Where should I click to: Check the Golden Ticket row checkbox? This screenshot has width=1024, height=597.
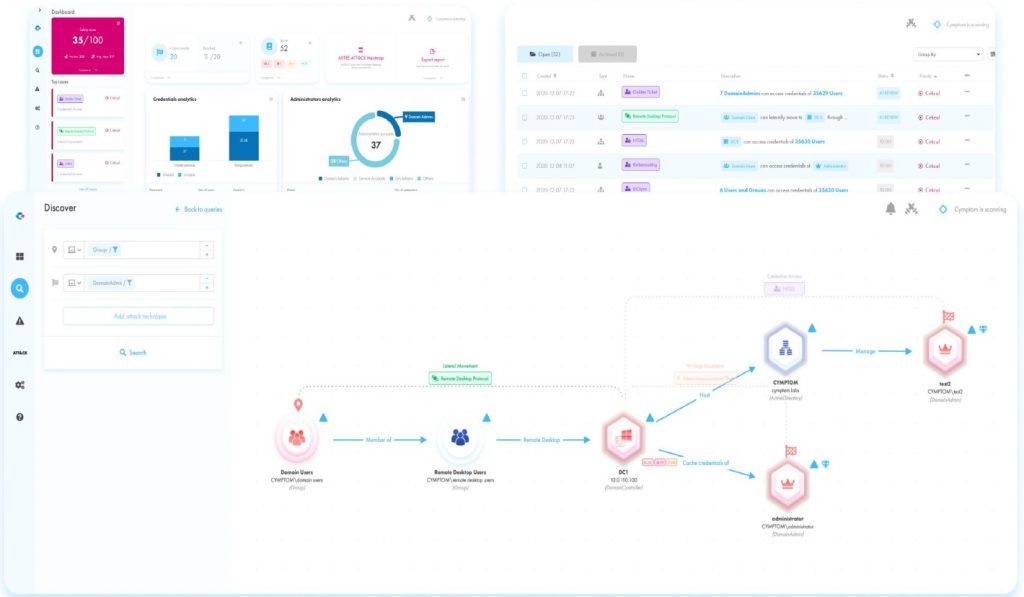524,93
